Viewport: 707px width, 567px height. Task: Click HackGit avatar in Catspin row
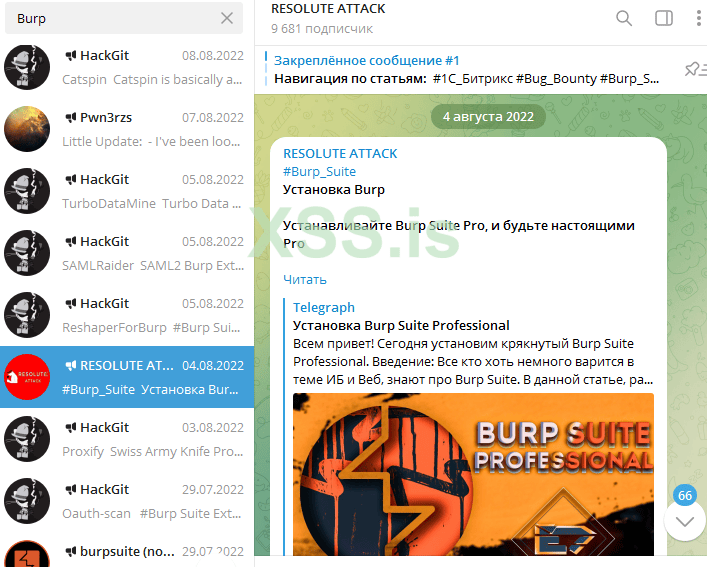pos(27,67)
